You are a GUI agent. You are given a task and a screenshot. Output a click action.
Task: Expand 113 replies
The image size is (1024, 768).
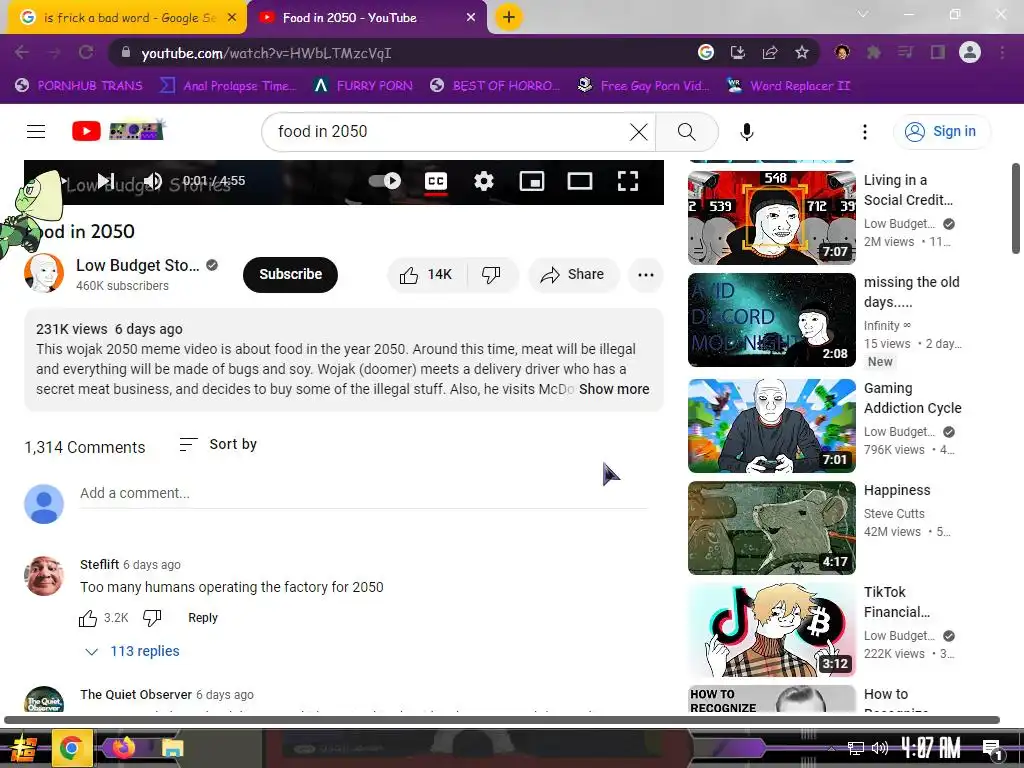pyautogui.click(x=133, y=651)
